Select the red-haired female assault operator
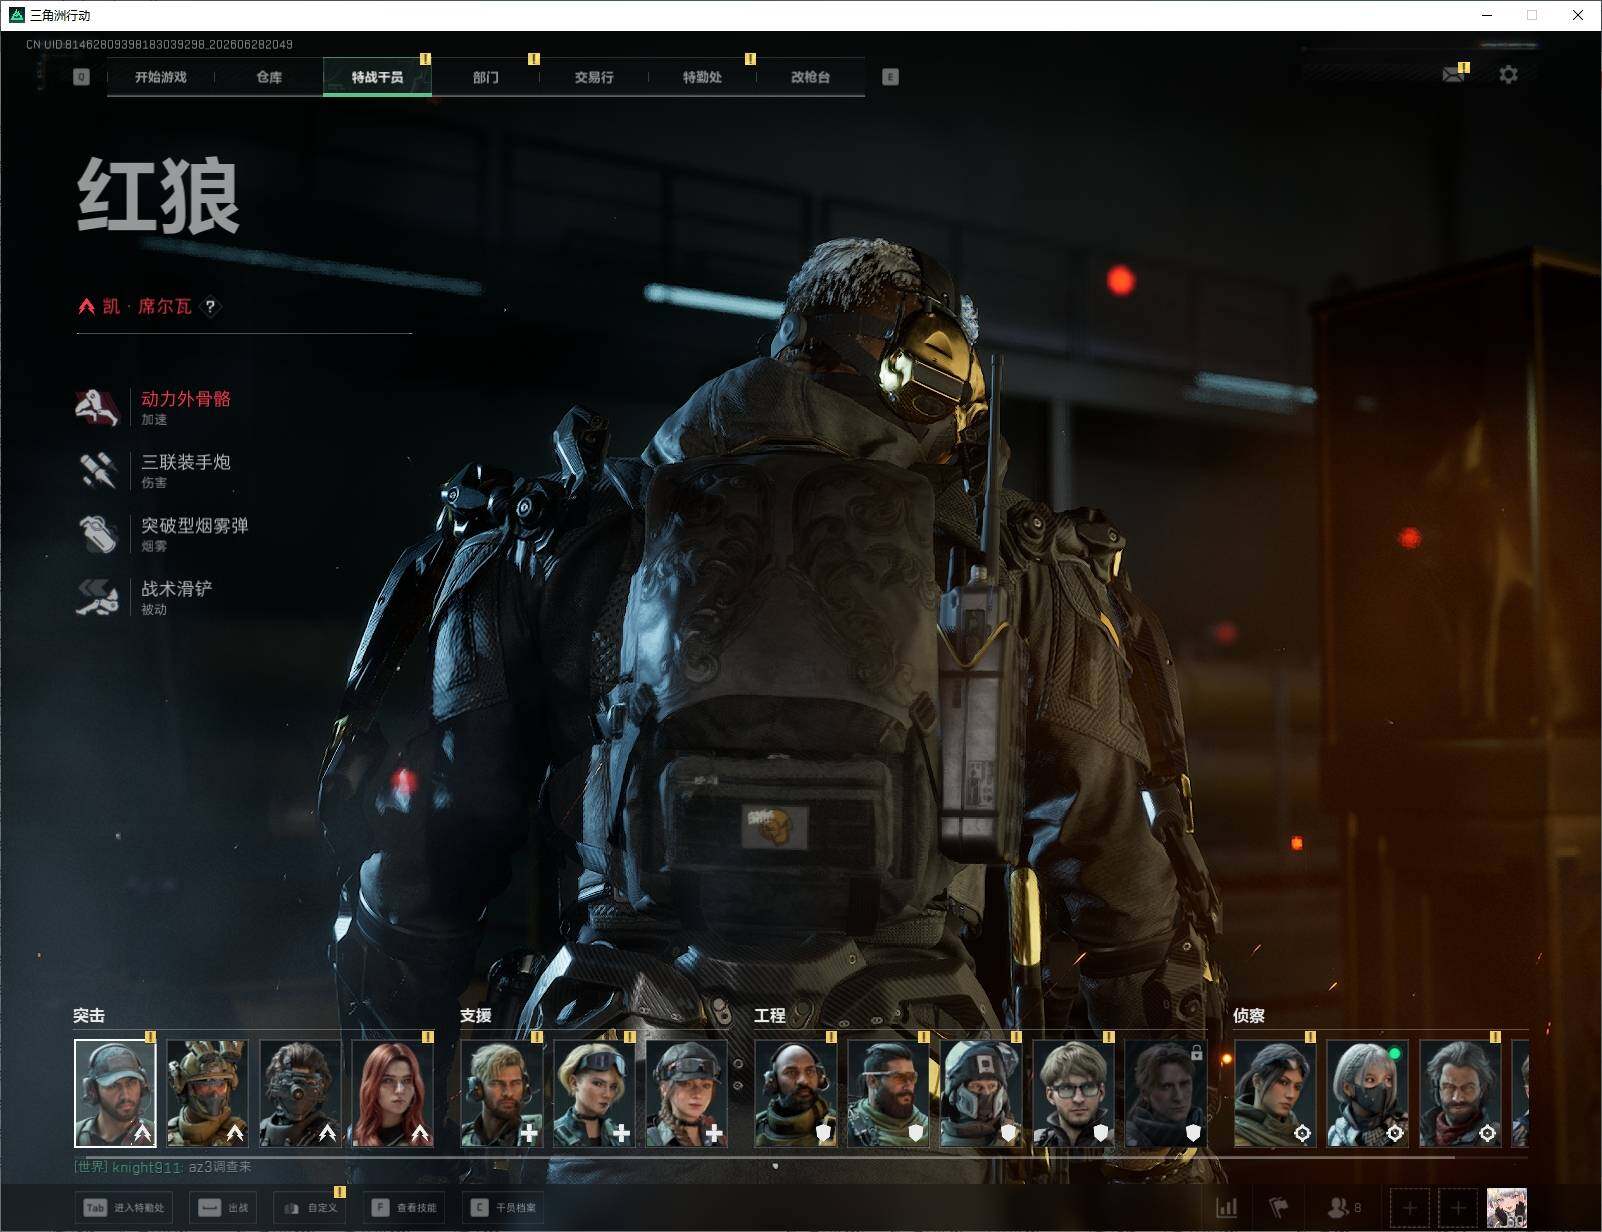1602x1232 pixels. point(393,1093)
